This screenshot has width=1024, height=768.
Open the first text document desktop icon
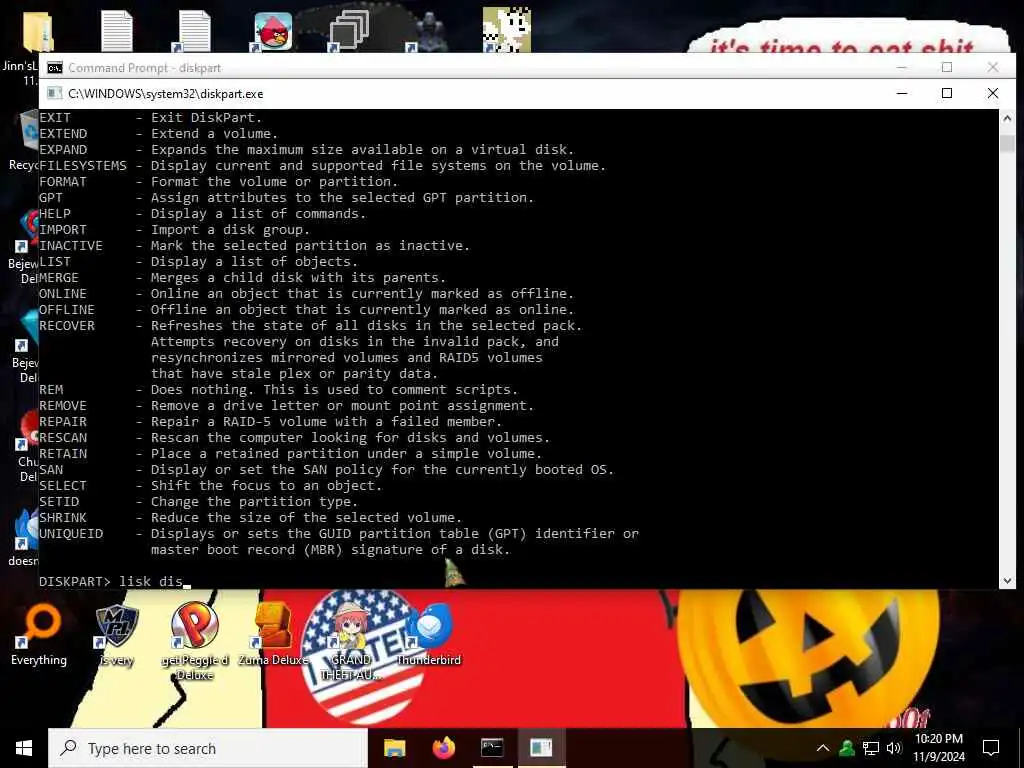tap(116, 31)
